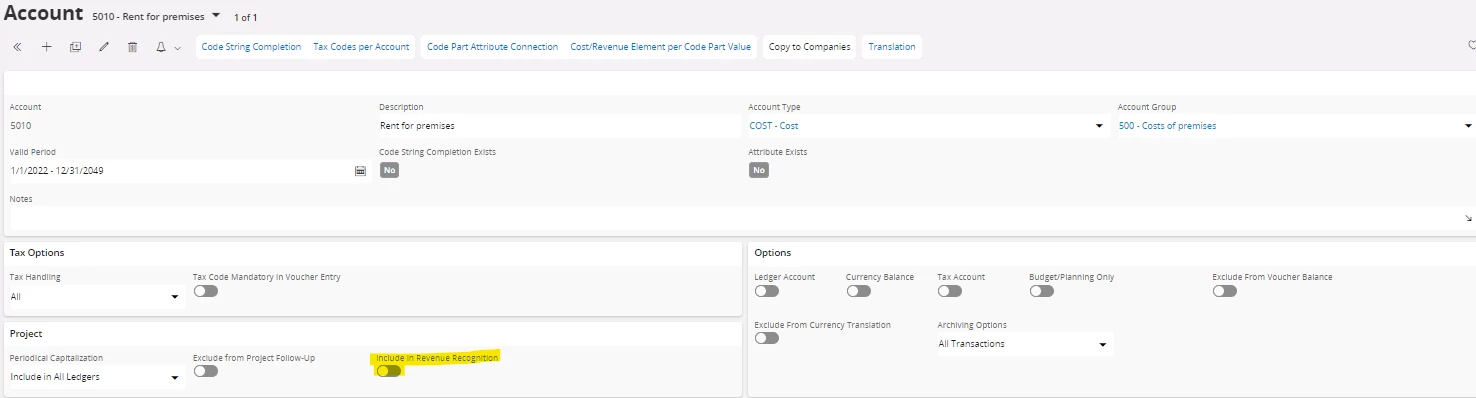
Task: Toggle Include in Revenue Recognition switch
Action: point(389,371)
